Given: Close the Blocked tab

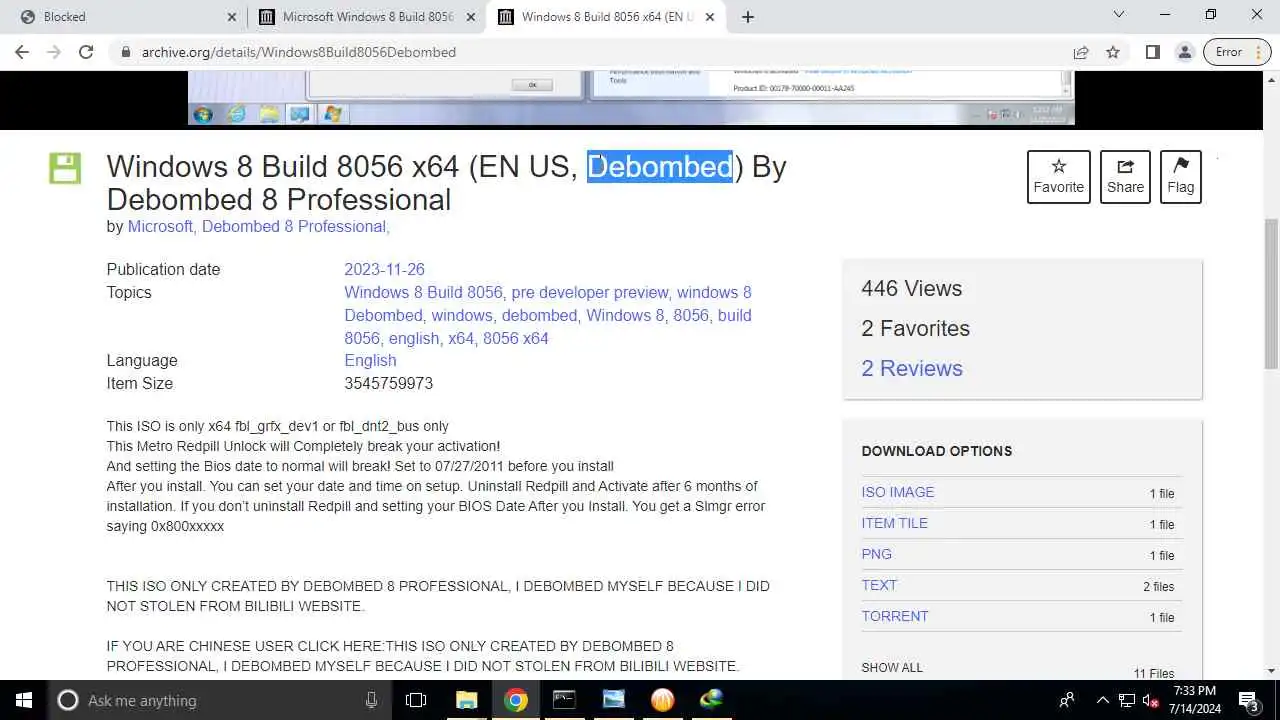Looking at the screenshot, I should (232, 17).
